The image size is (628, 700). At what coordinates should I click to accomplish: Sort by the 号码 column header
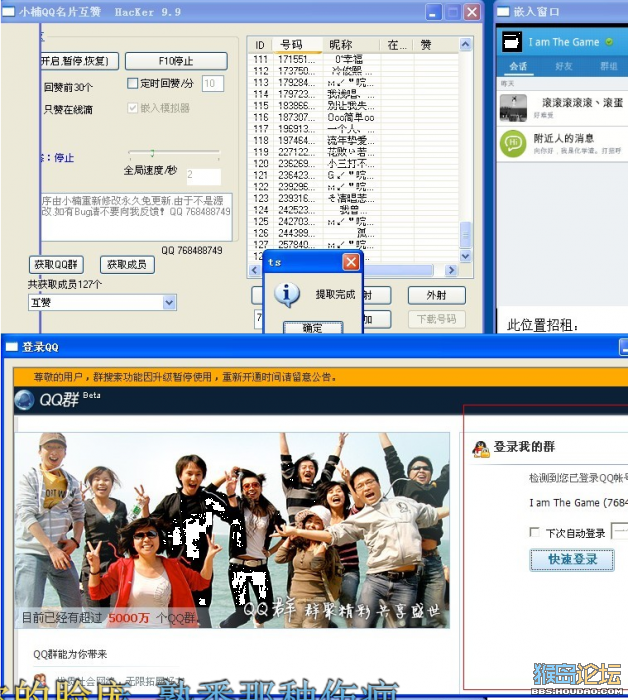coord(297,45)
